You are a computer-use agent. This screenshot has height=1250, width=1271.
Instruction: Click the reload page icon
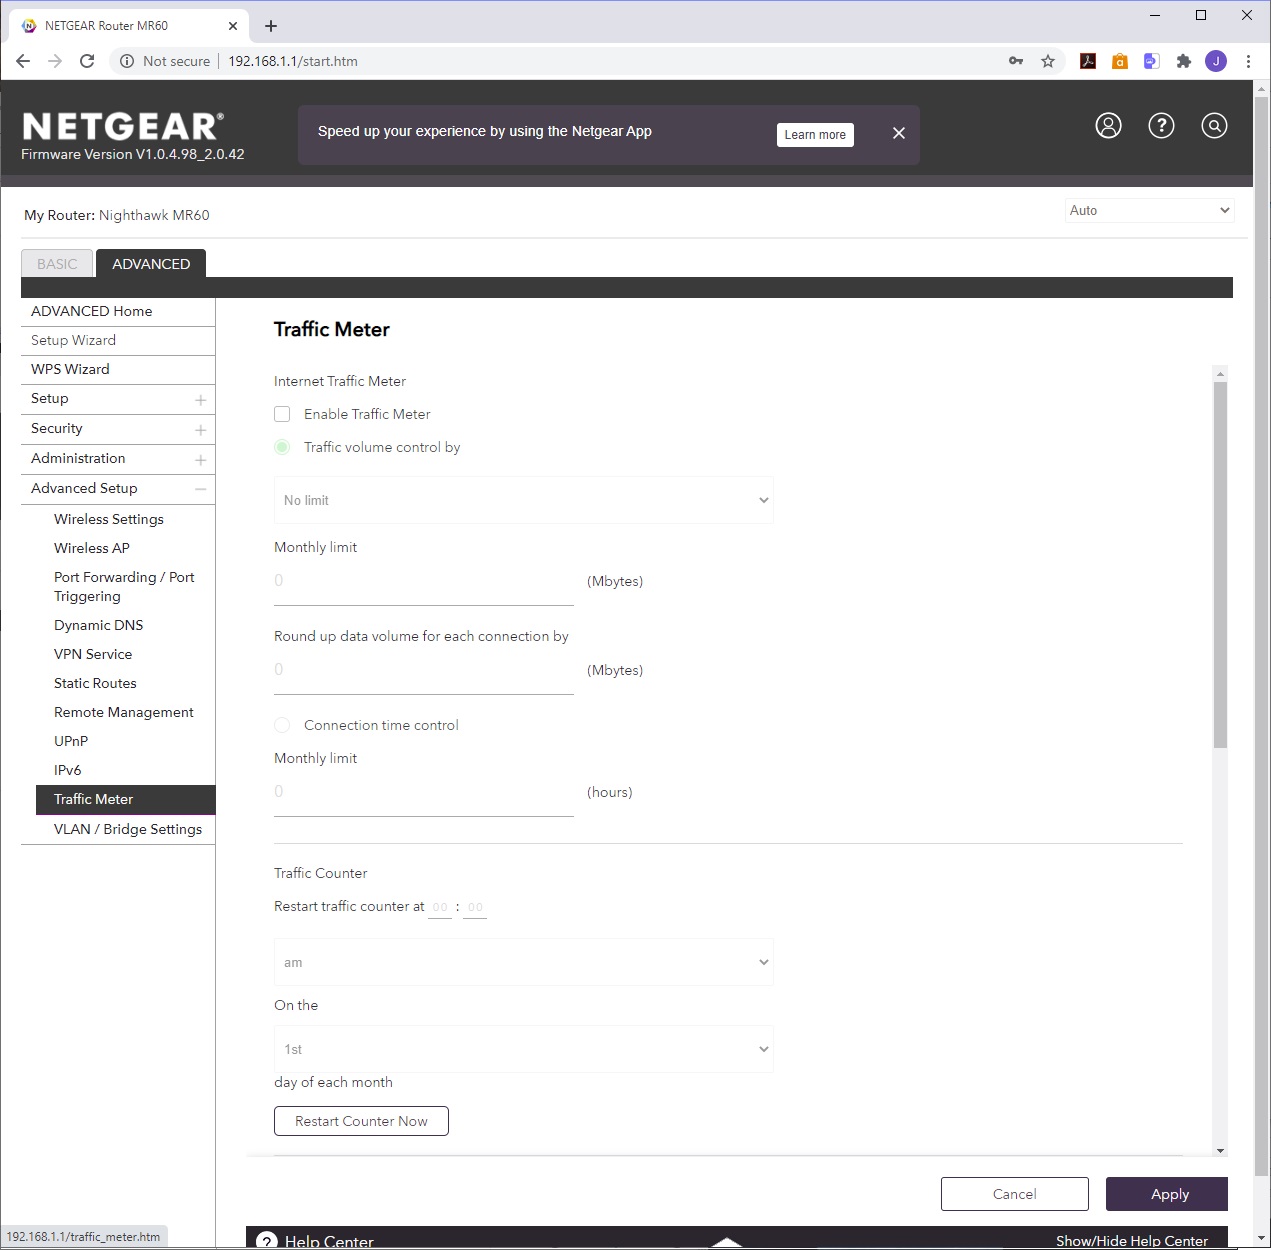tap(87, 60)
